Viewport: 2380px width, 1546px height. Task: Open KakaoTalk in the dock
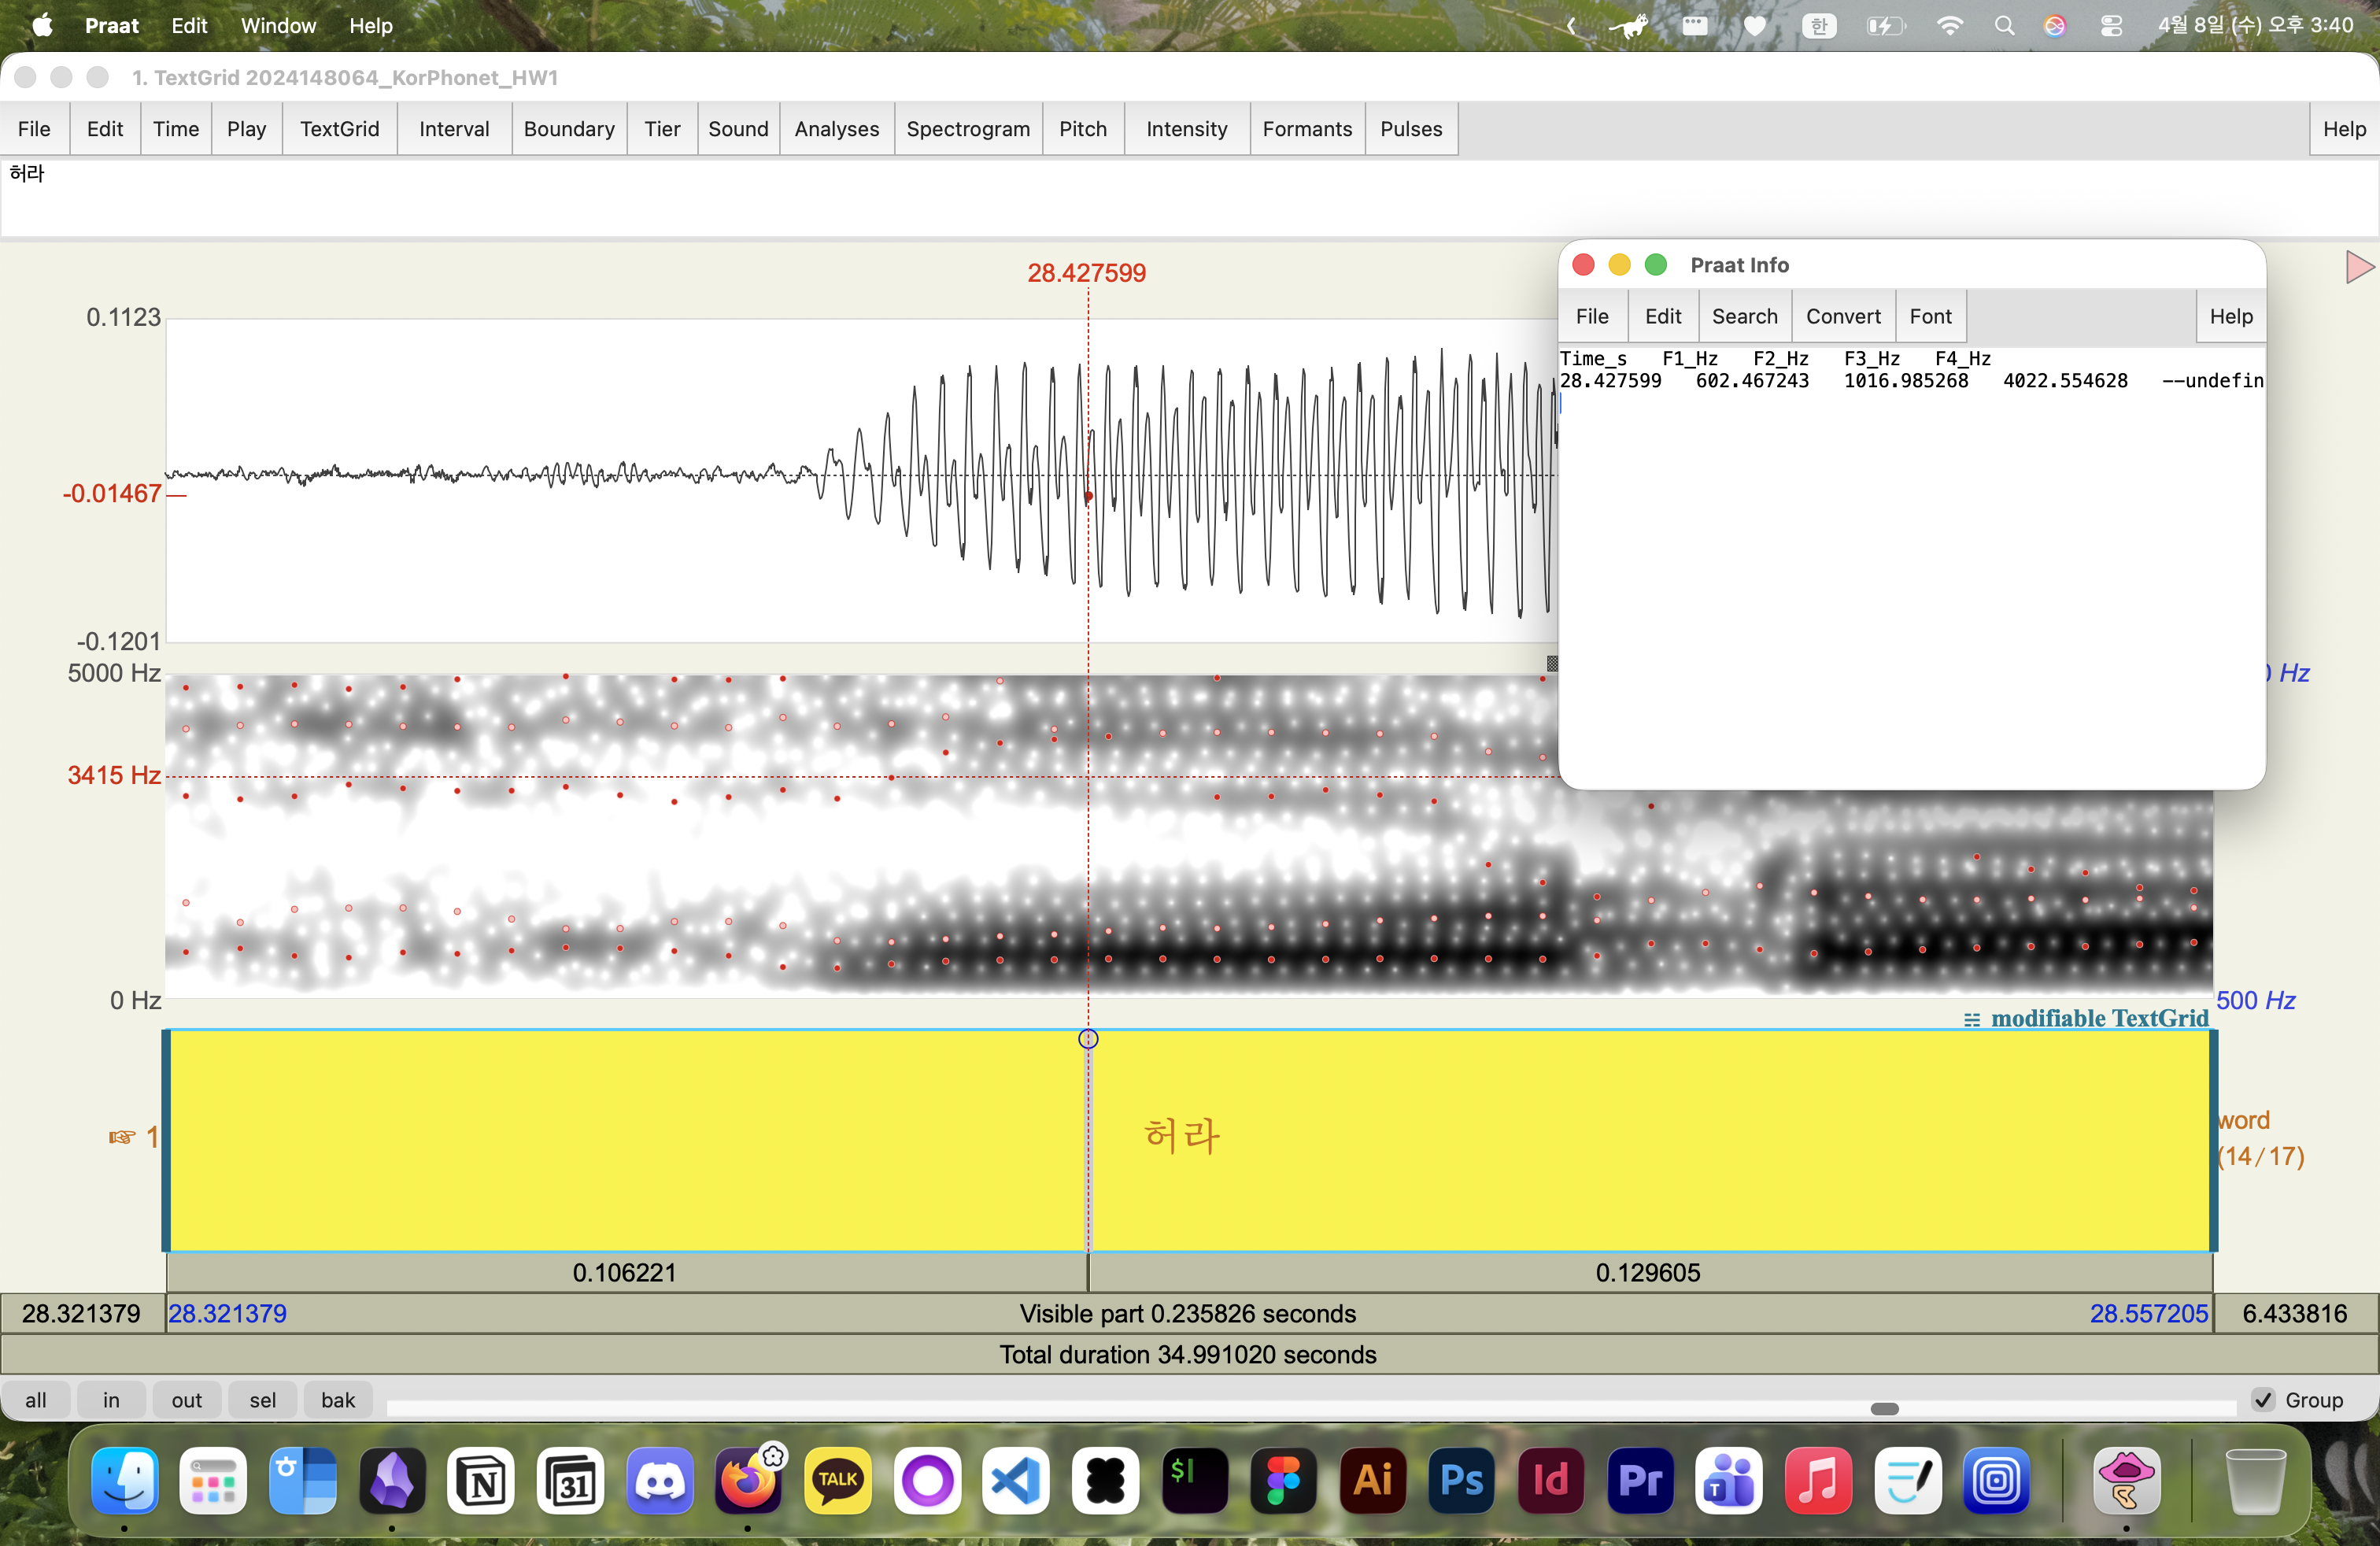[838, 1480]
